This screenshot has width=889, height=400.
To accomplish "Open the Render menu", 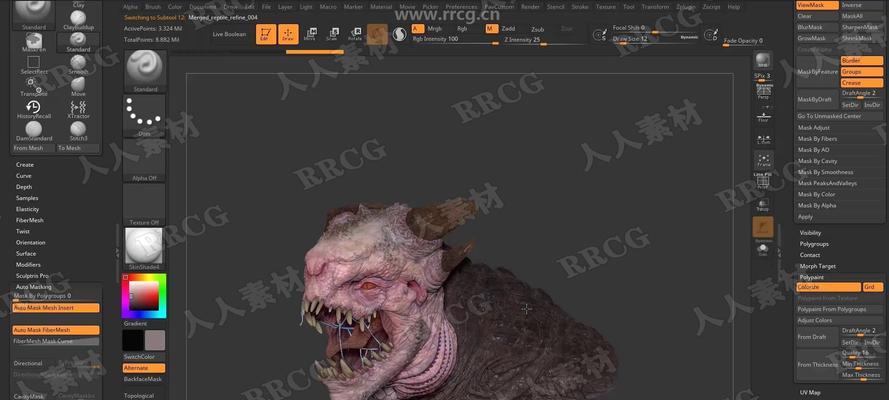I will (530, 7).
